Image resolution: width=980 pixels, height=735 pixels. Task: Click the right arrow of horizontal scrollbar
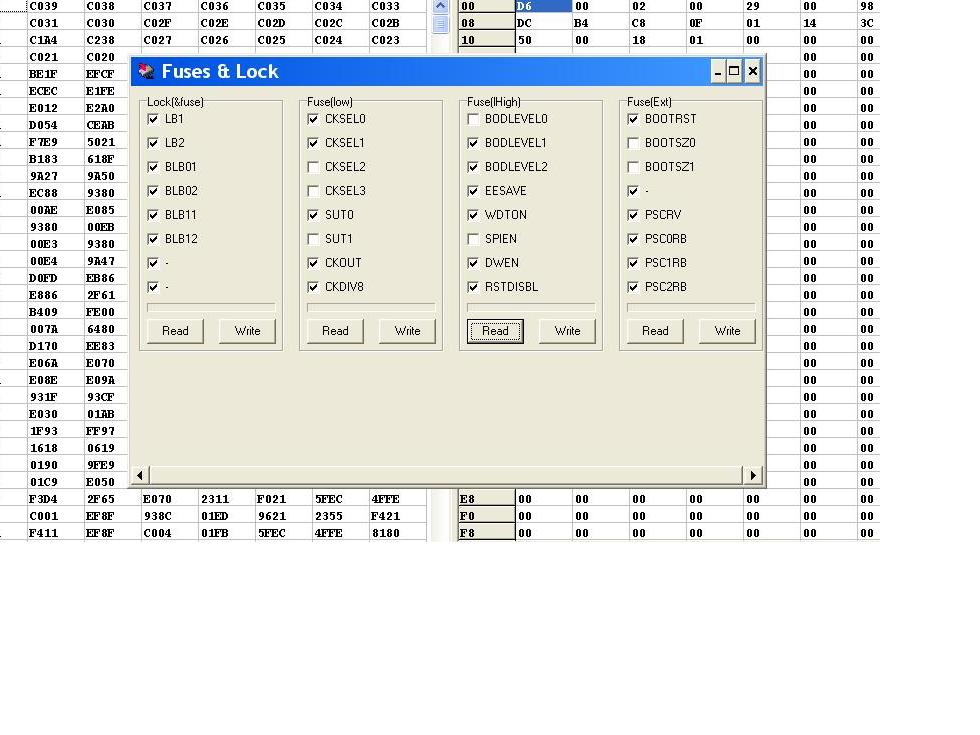tap(753, 475)
